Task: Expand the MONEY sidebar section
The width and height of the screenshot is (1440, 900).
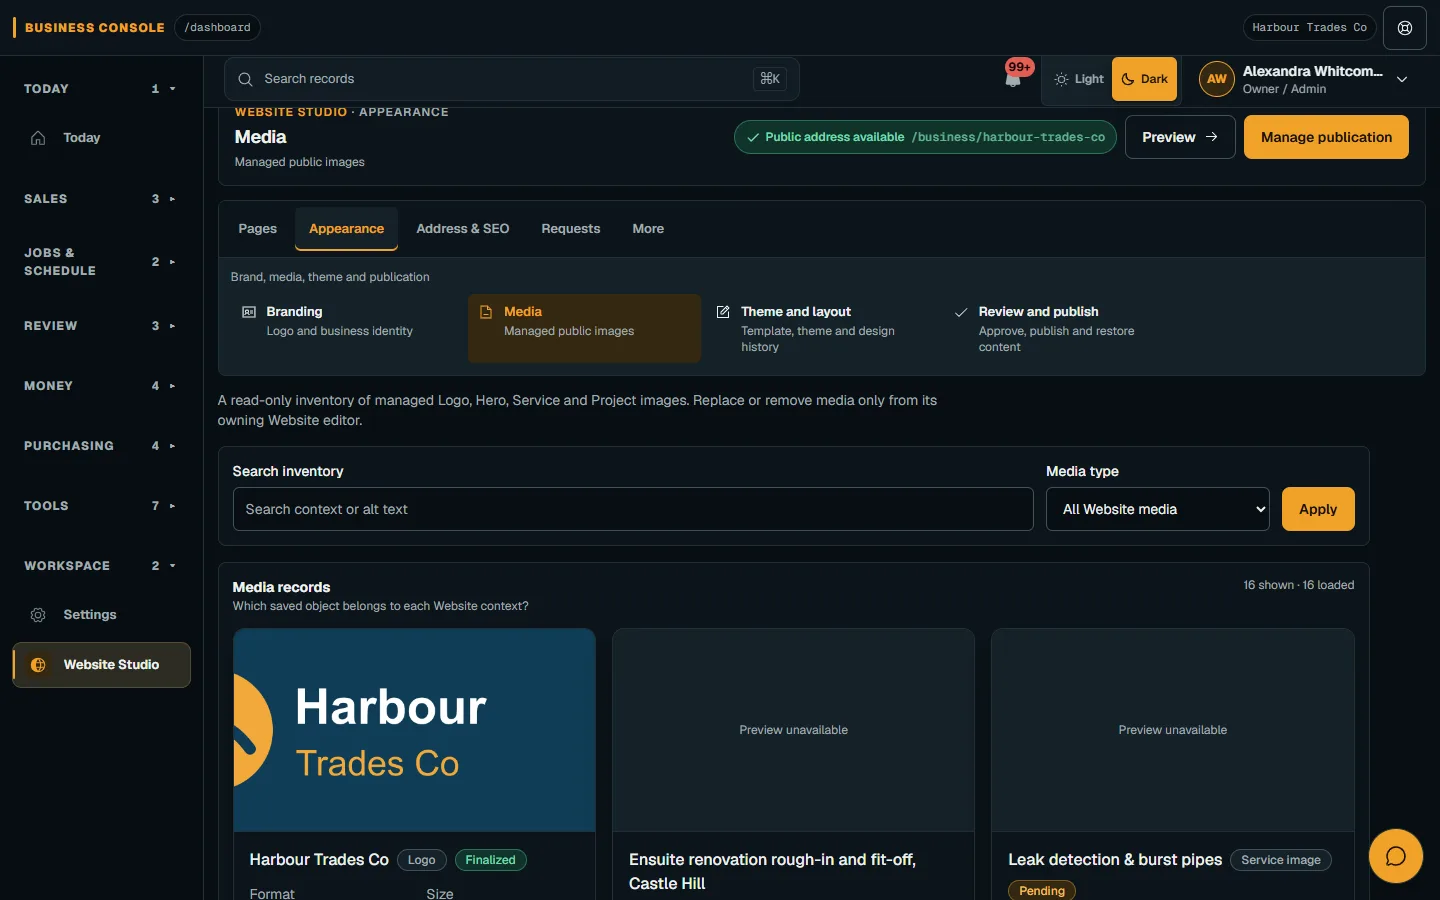Action: coord(101,386)
